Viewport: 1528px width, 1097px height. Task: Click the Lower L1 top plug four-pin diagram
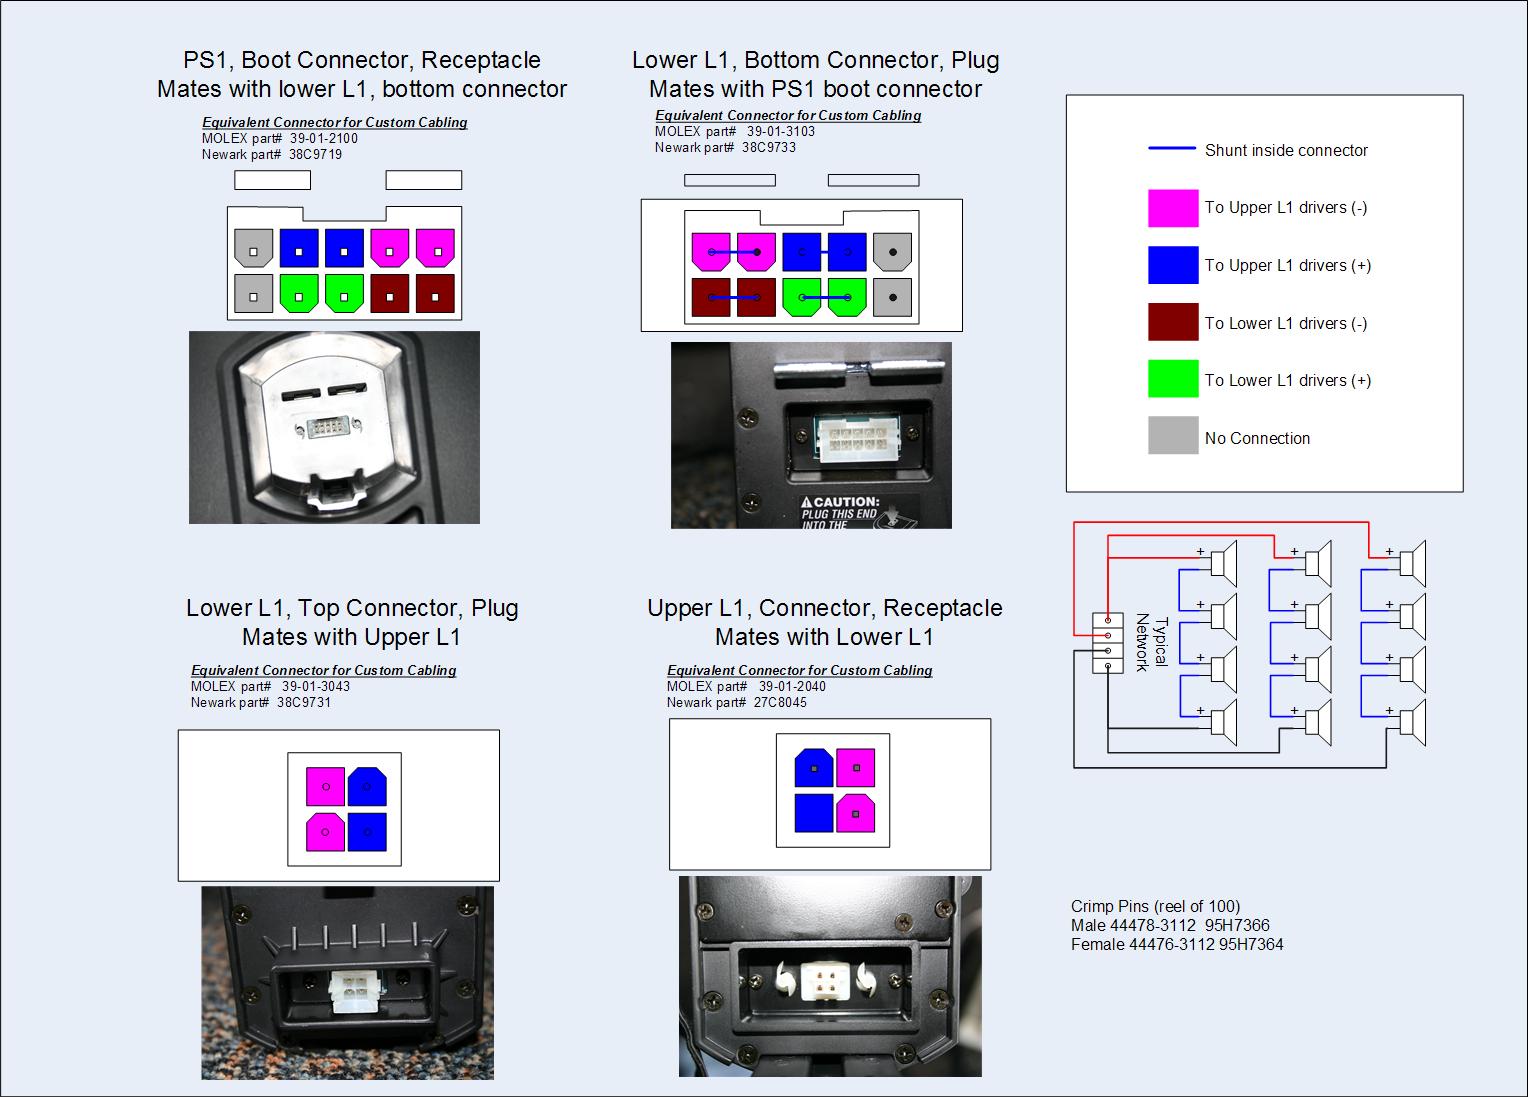tap(345, 809)
